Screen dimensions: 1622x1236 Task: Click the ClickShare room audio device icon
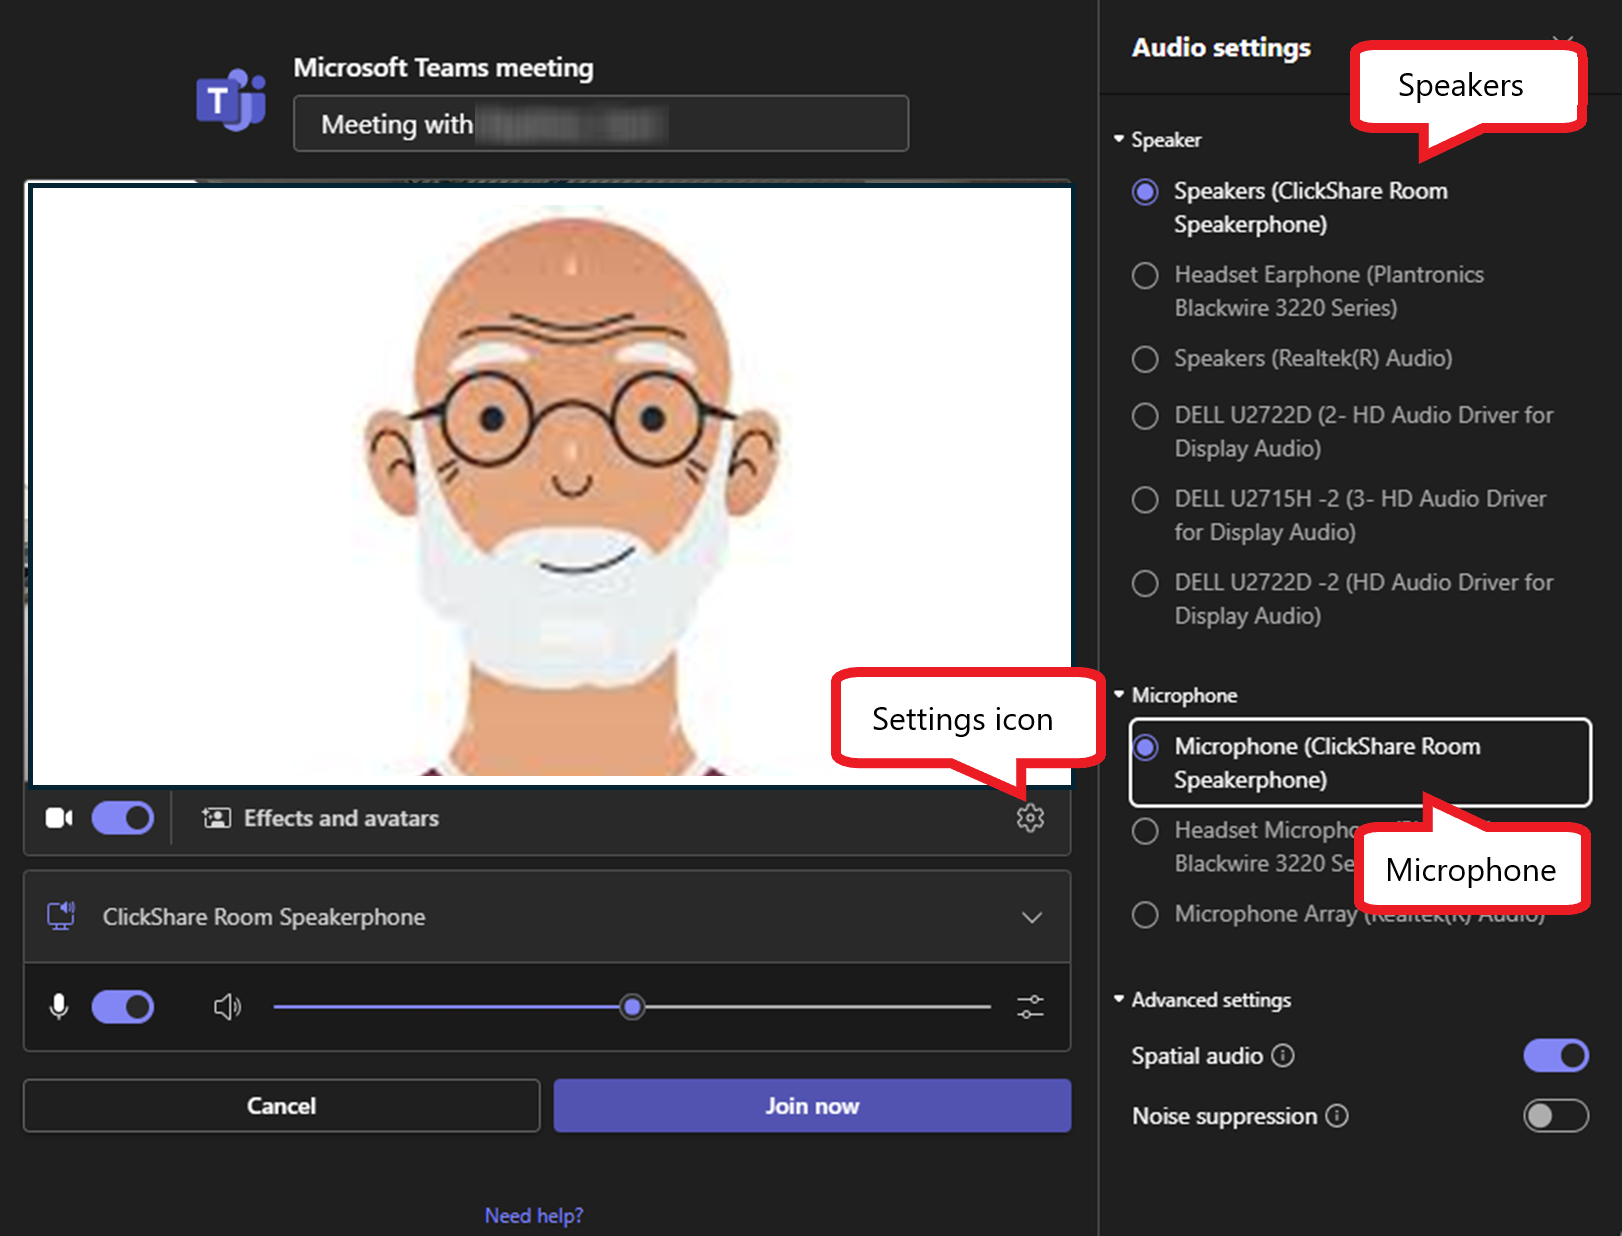pyautogui.click(x=61, y=916)
